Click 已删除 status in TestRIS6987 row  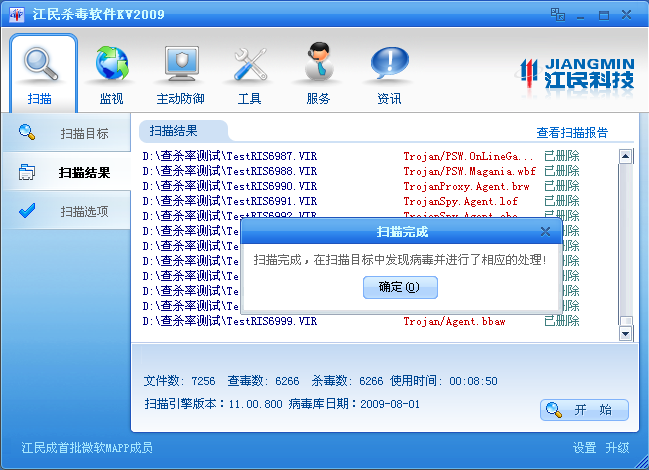[562, 156]
